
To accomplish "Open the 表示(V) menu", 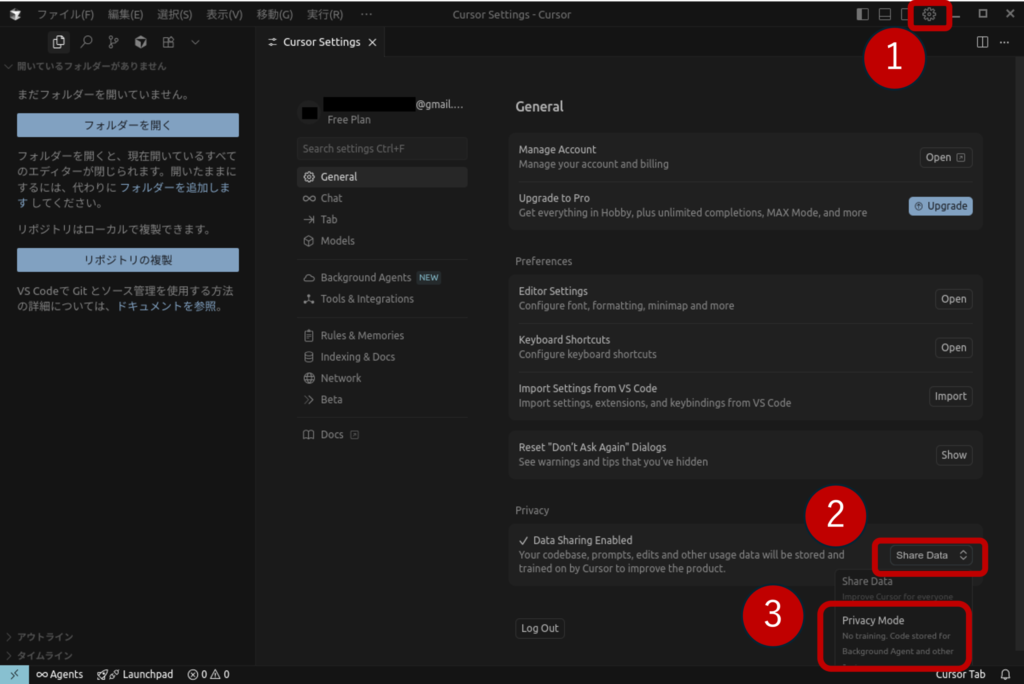I will tap(224, 14).
